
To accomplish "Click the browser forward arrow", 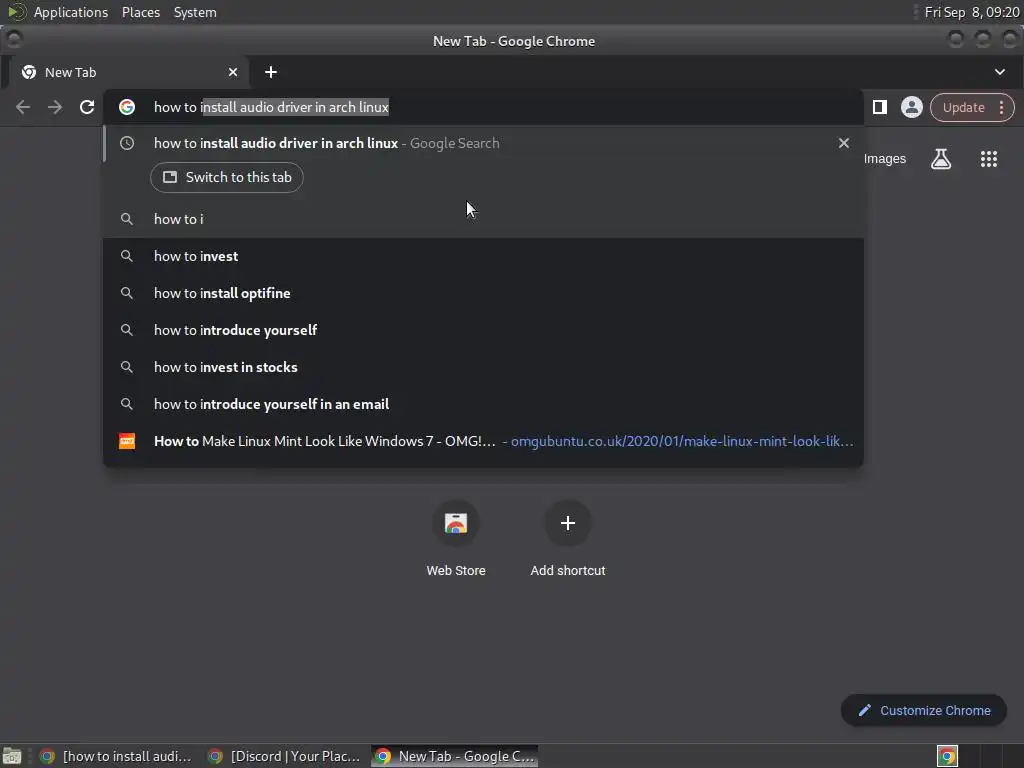I will (x=55, y=107).
